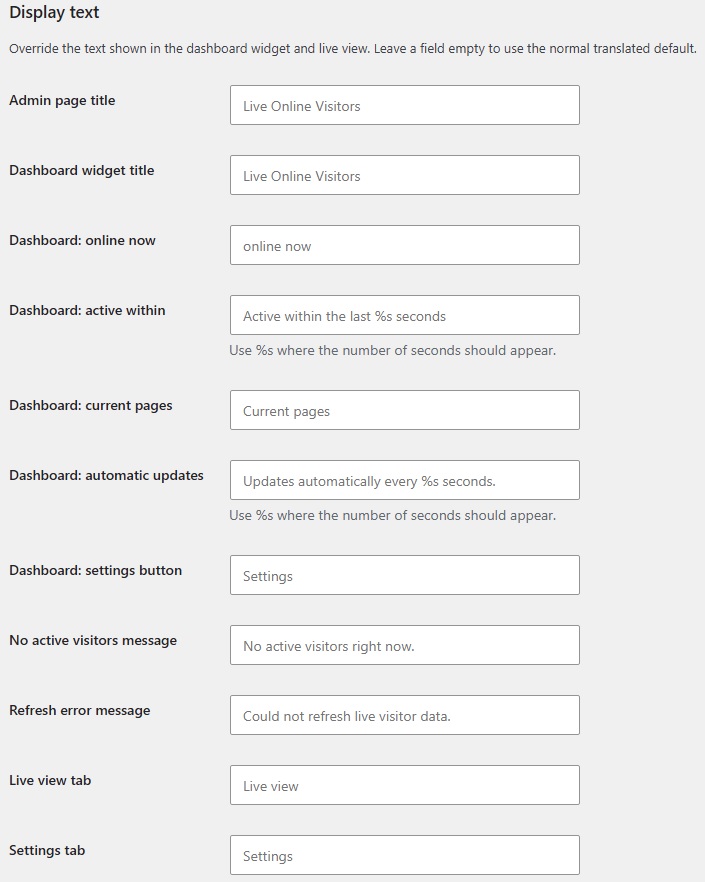Click the 'Dashboard: online now' label

(x=82, y=240)
